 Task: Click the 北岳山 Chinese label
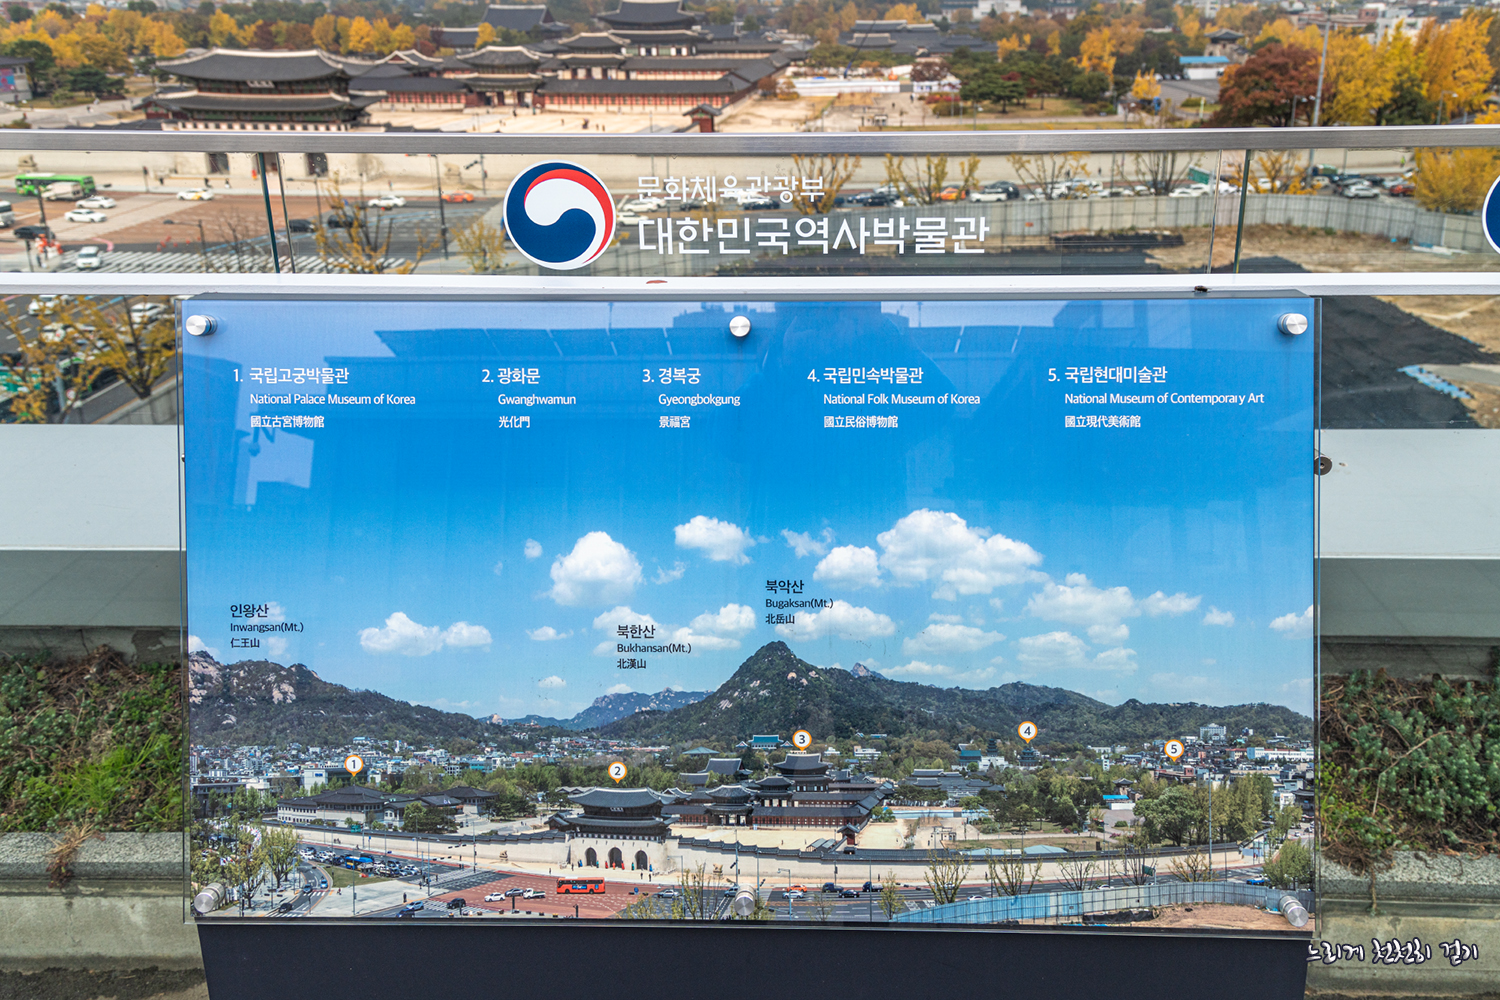(780, 619)
